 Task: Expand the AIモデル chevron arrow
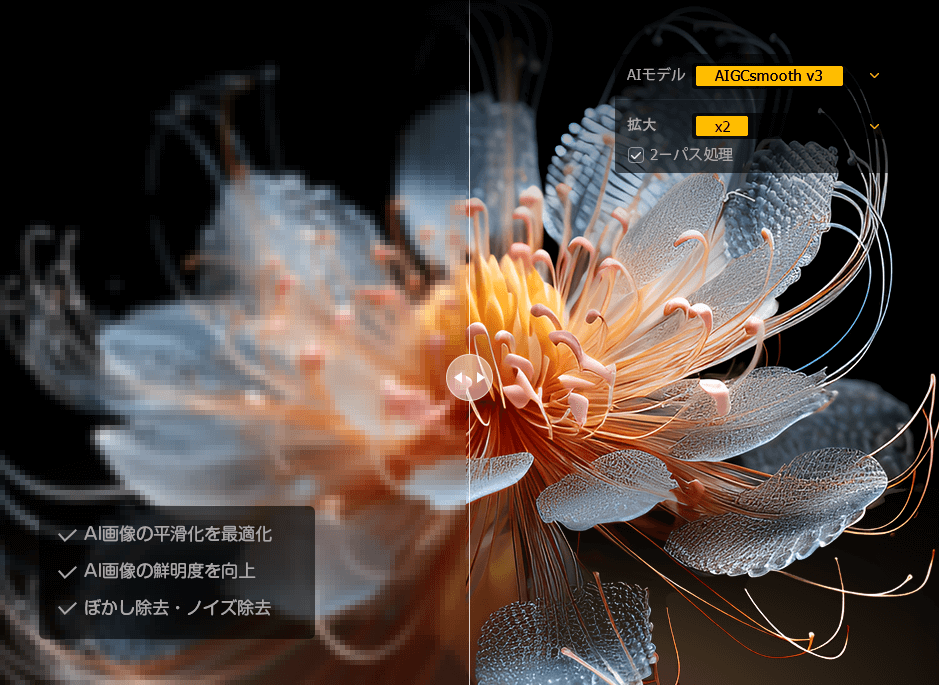pyautogui.click(x=874, y=75)
